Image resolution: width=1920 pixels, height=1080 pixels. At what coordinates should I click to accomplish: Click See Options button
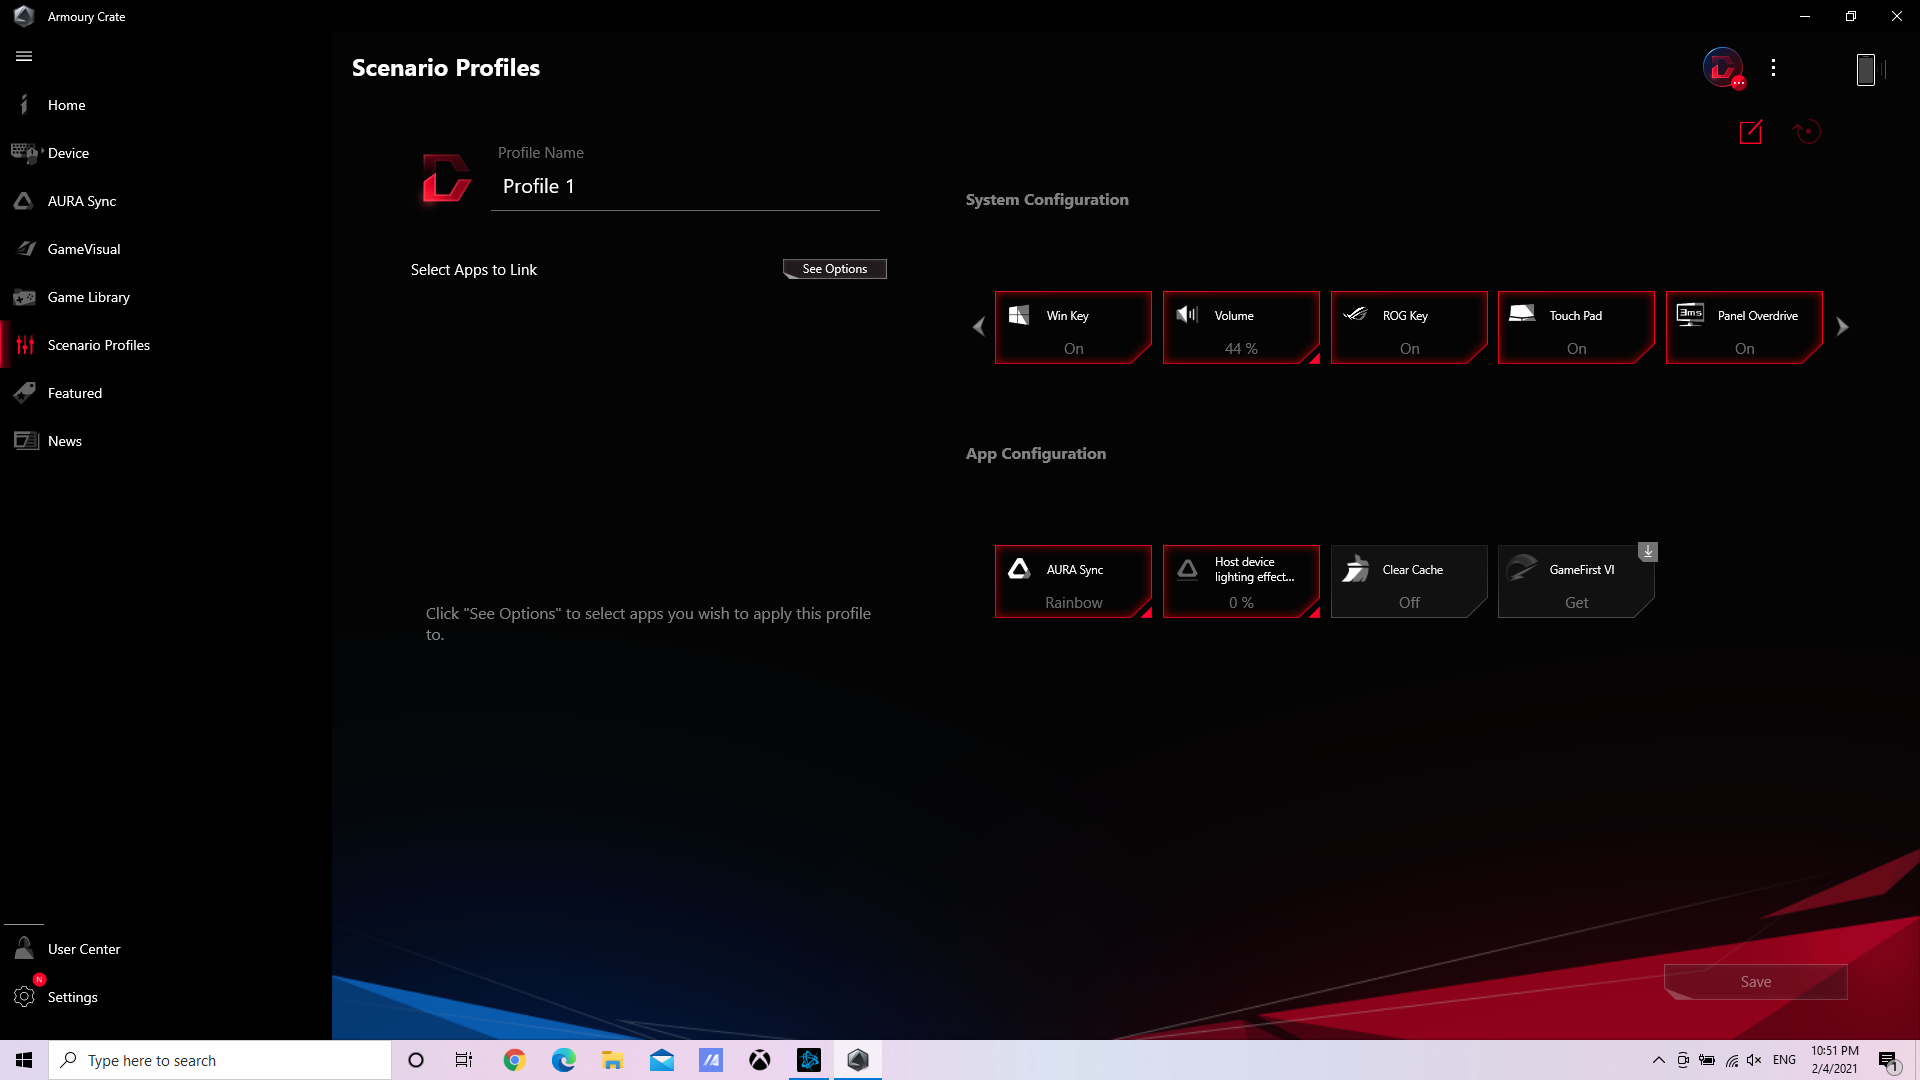835,269
